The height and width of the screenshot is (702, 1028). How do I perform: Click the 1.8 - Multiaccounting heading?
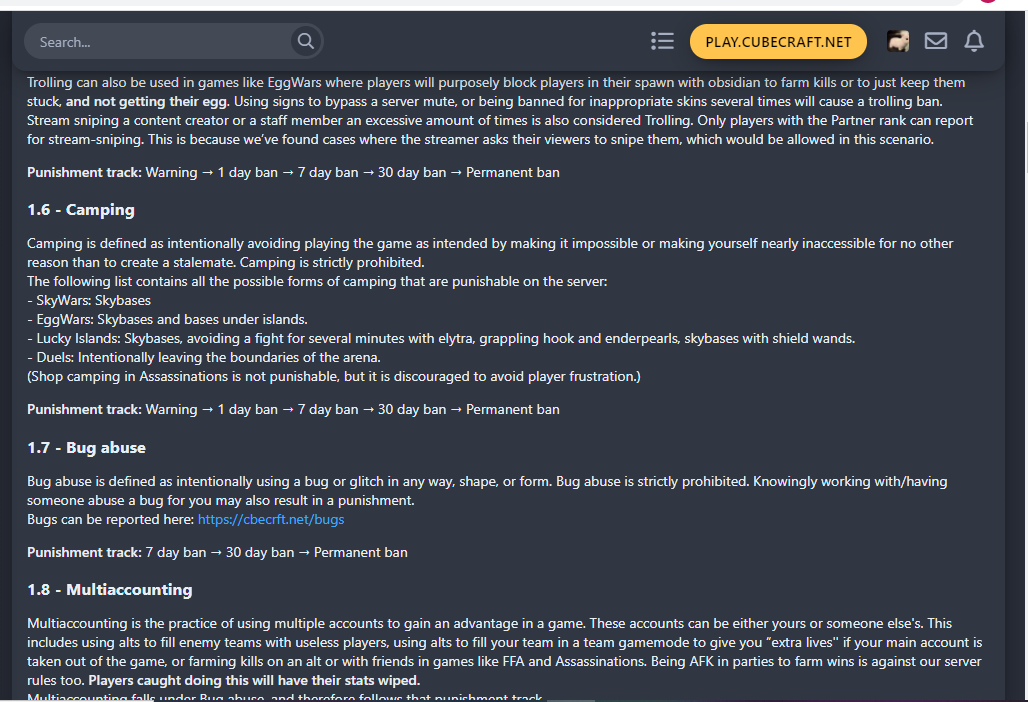(x=109, y=590)
